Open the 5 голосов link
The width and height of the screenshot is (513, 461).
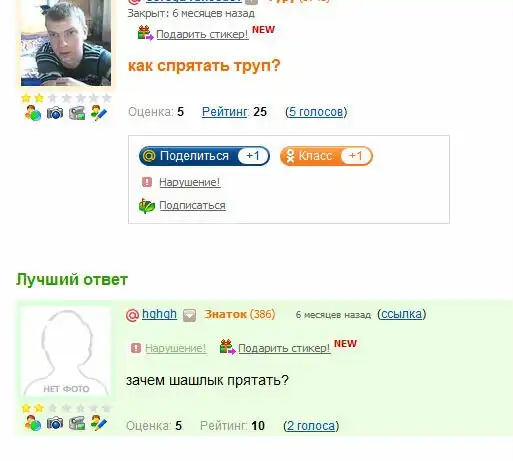click(316, 112)
